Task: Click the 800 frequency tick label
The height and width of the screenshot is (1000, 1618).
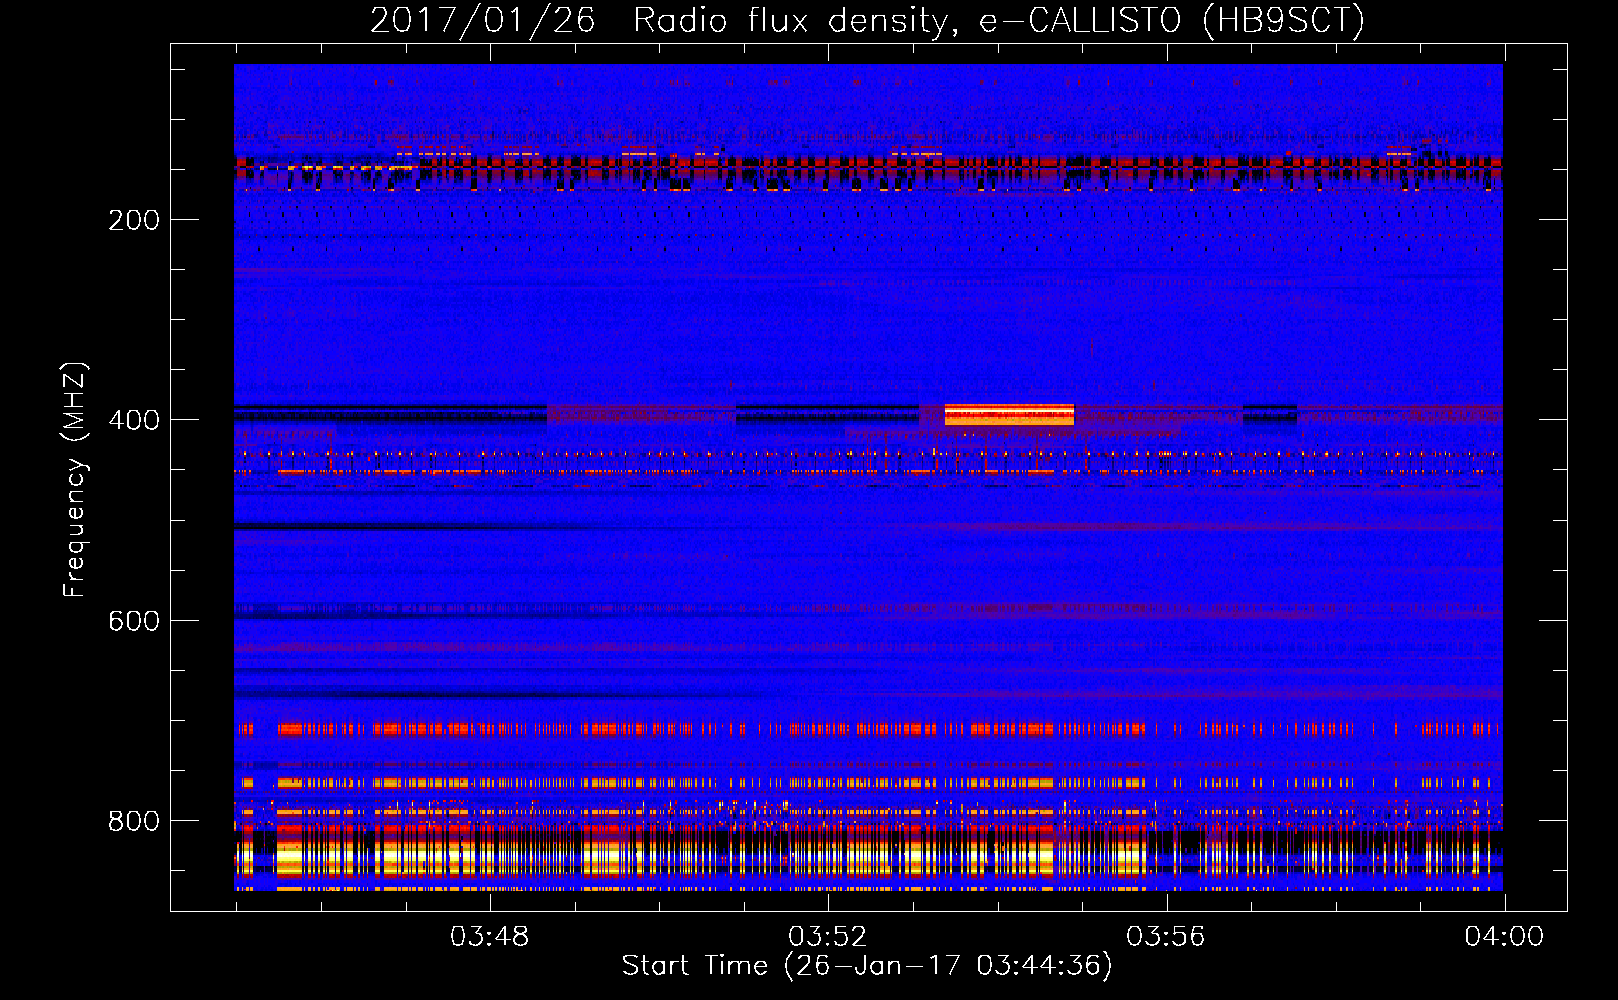Action: tap(134, 821)
